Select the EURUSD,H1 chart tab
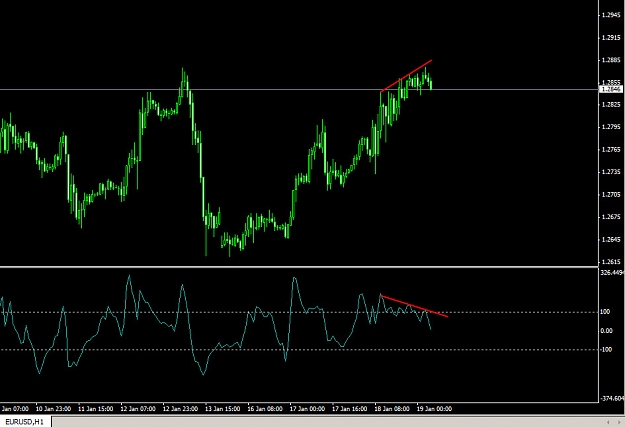625x427 pixels. [x=25, y=422]
